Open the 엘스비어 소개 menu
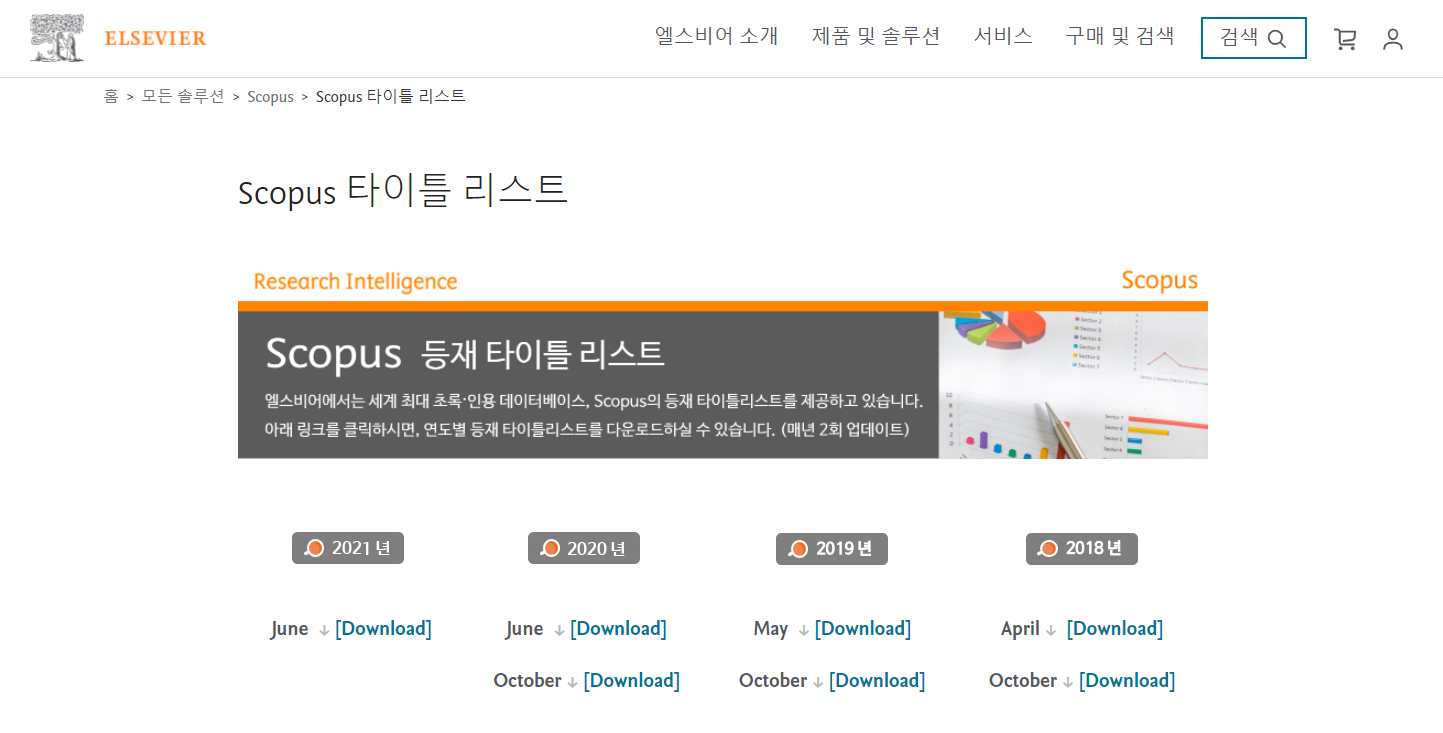This screenshot has width=1443, height=733. 716,36
